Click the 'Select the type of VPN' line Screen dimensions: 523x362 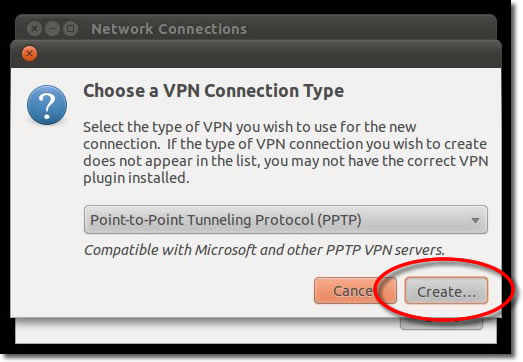tap(249, 127)
